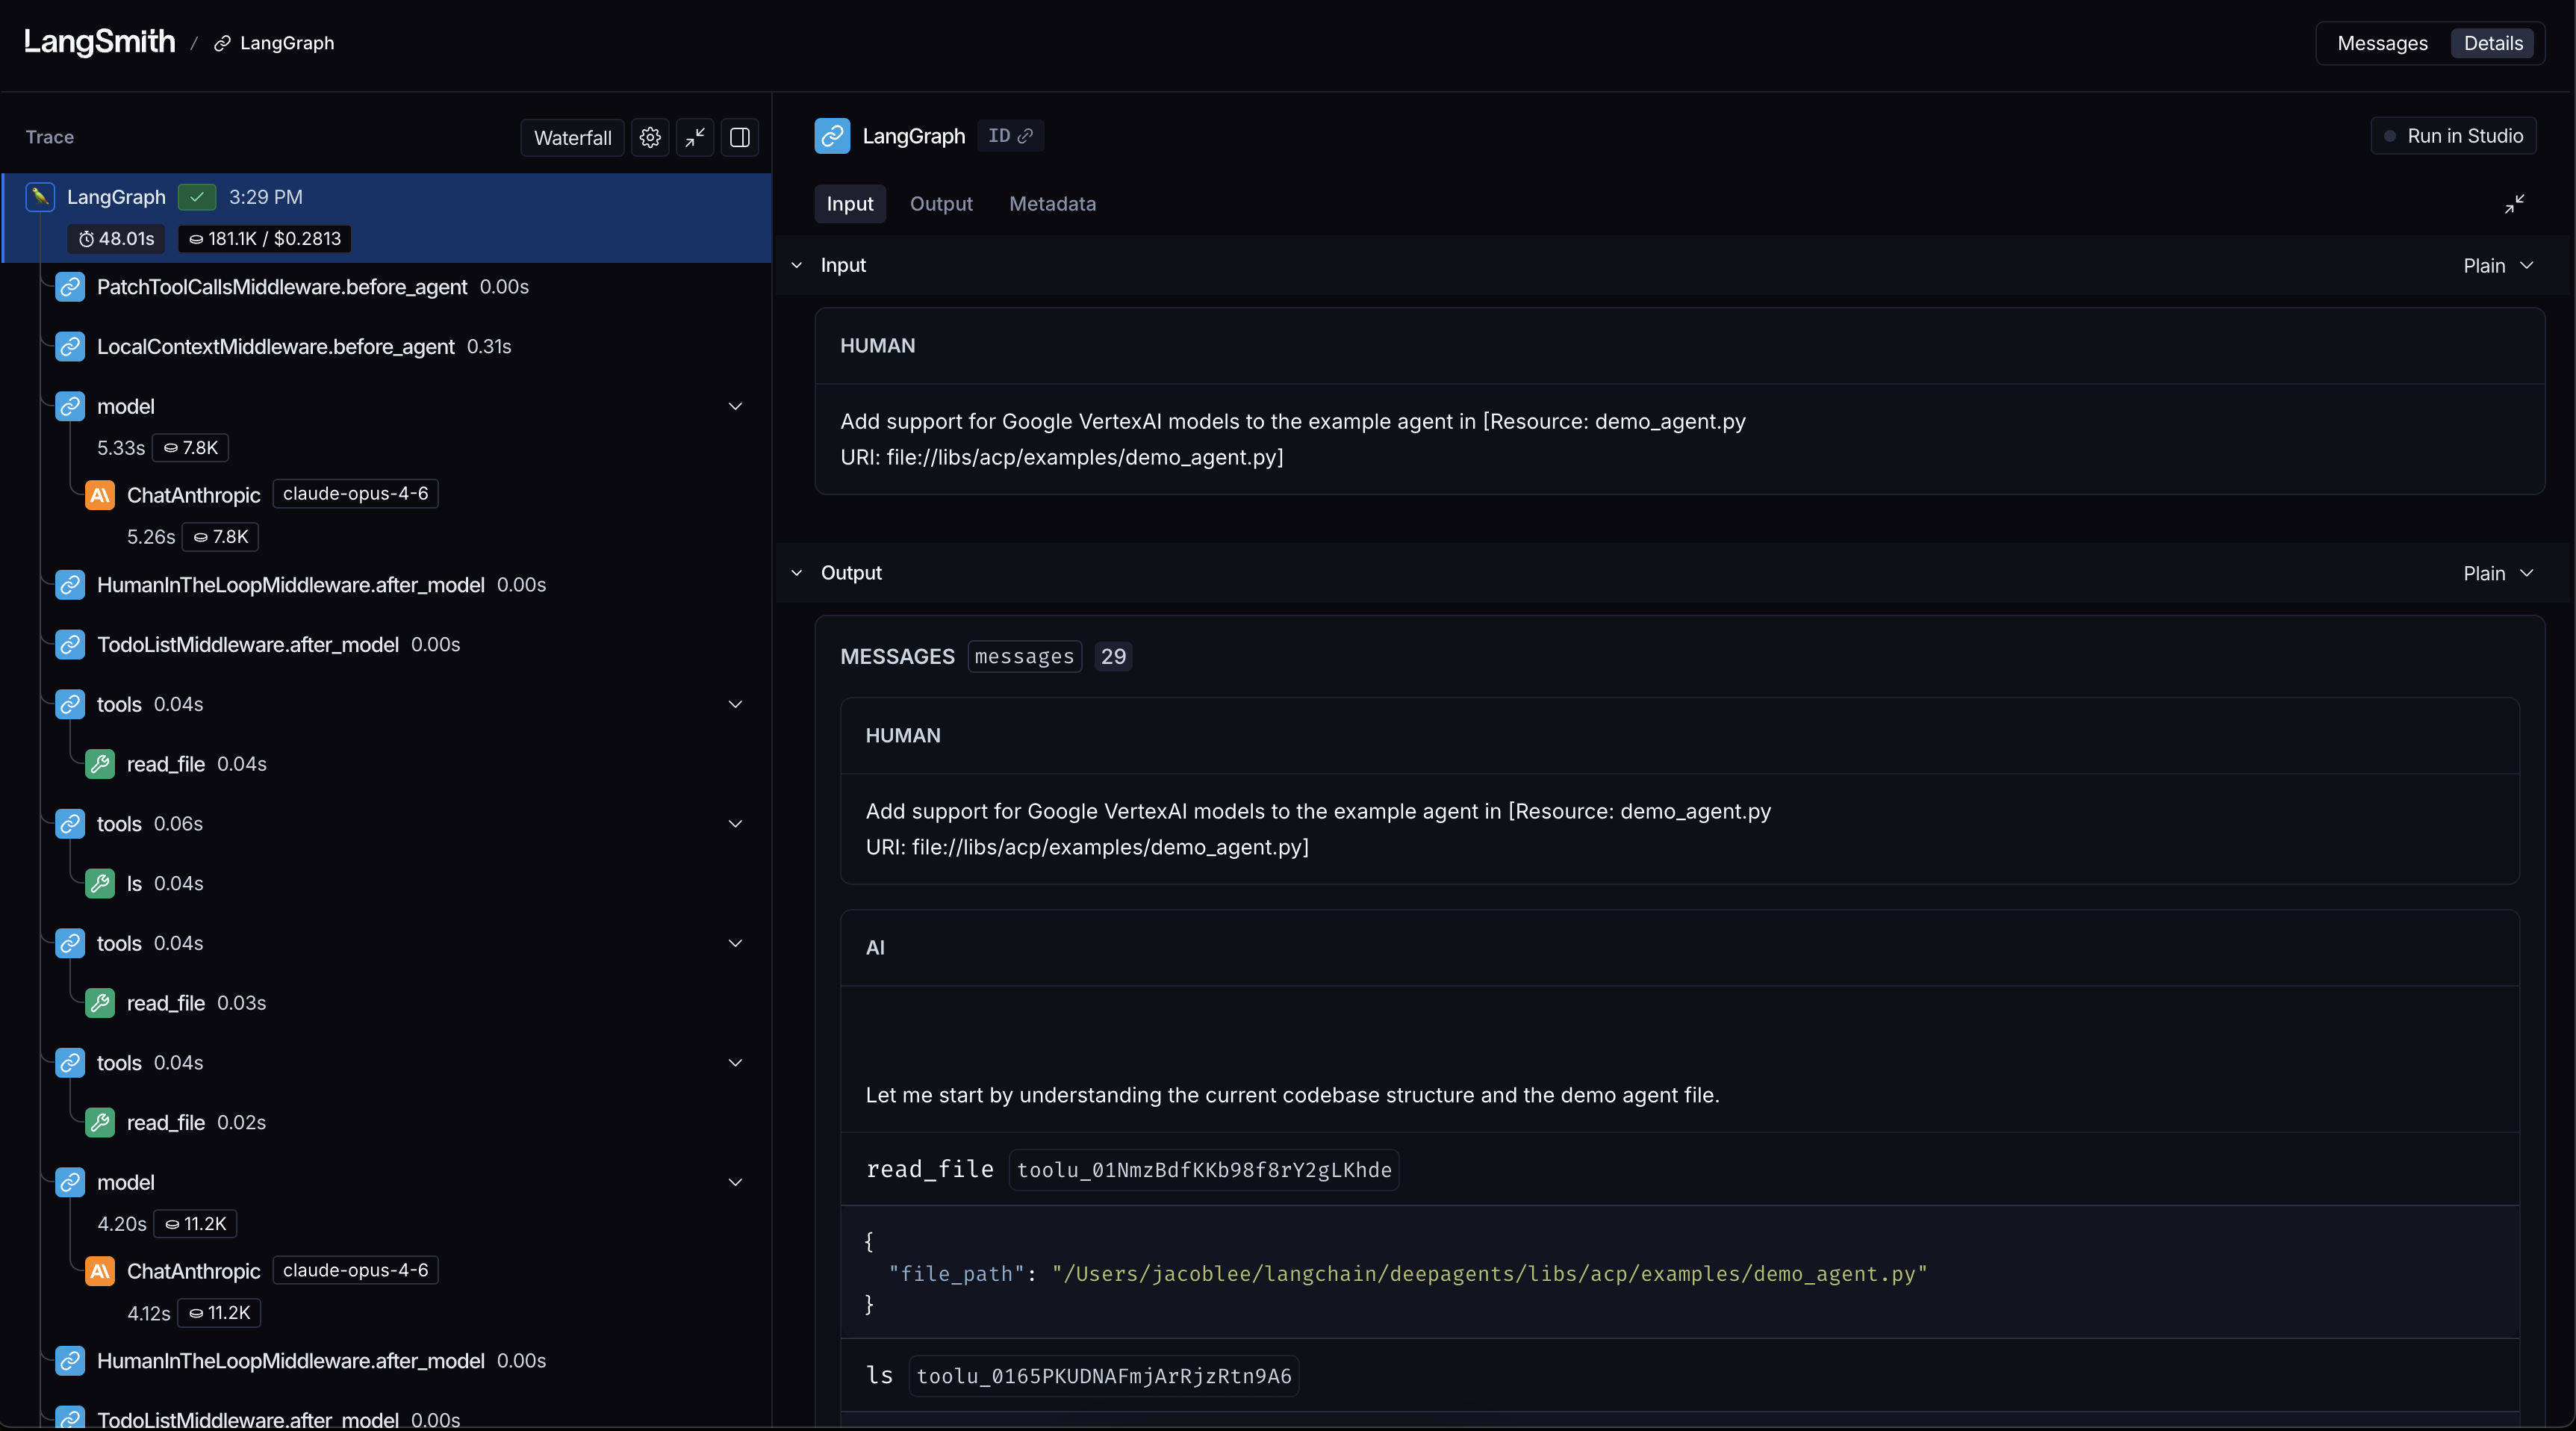2576x1431 pixels.
Task: Select the Details view toggle
Action: click(2492, 43)
